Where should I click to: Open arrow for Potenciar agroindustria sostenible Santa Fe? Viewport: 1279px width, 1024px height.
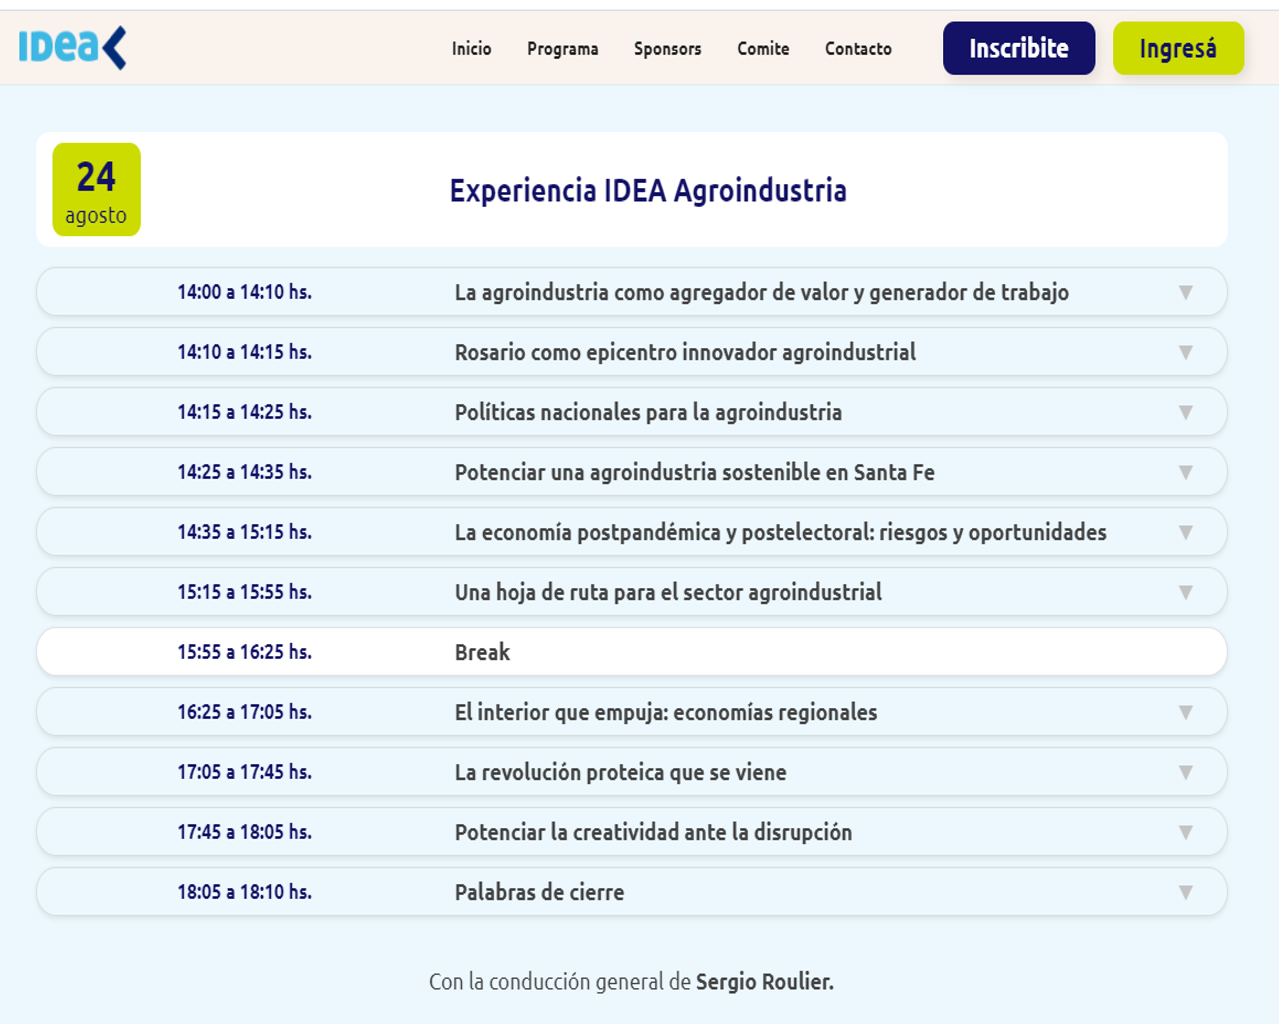pyautogui.click(x=1185, y=472)
